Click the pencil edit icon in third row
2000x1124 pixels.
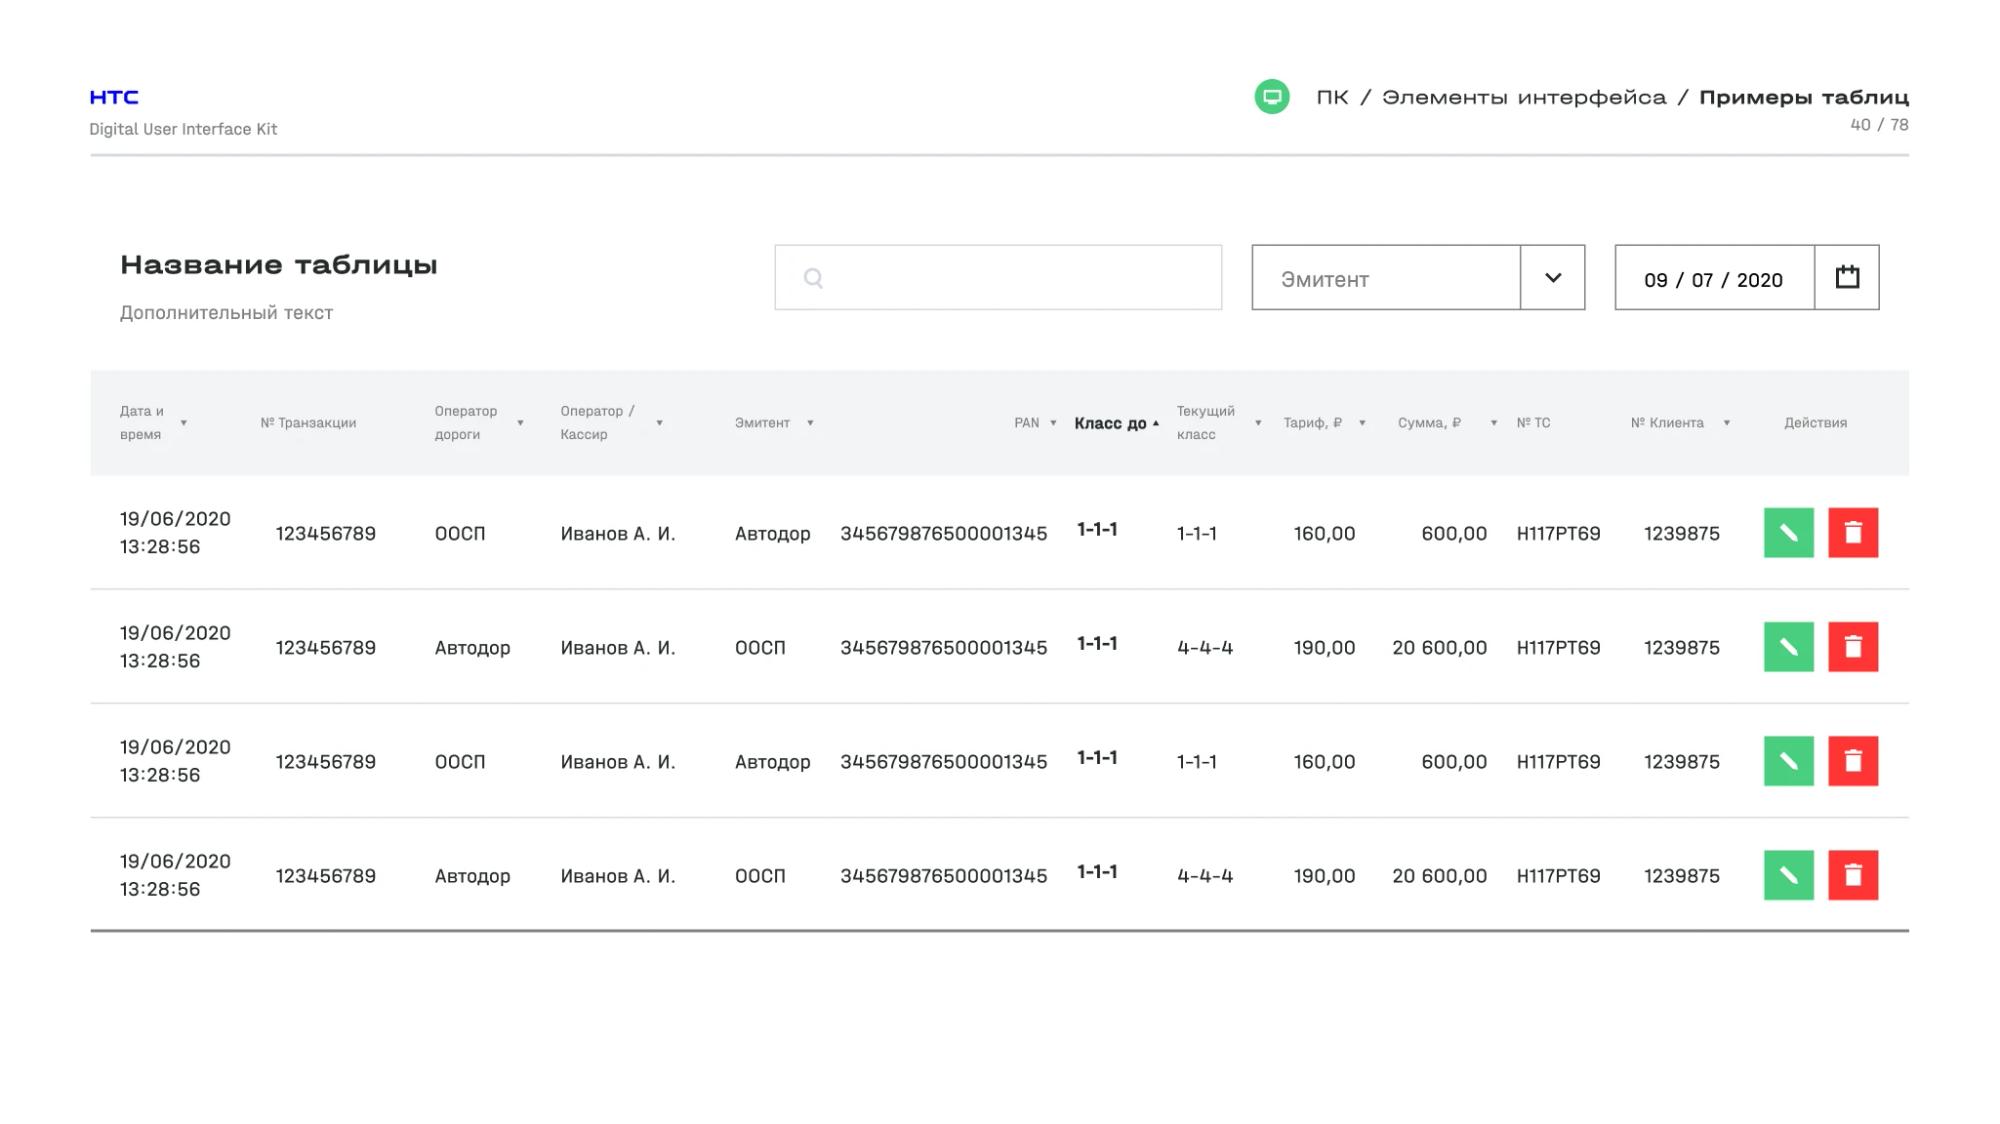point(1788,761)
